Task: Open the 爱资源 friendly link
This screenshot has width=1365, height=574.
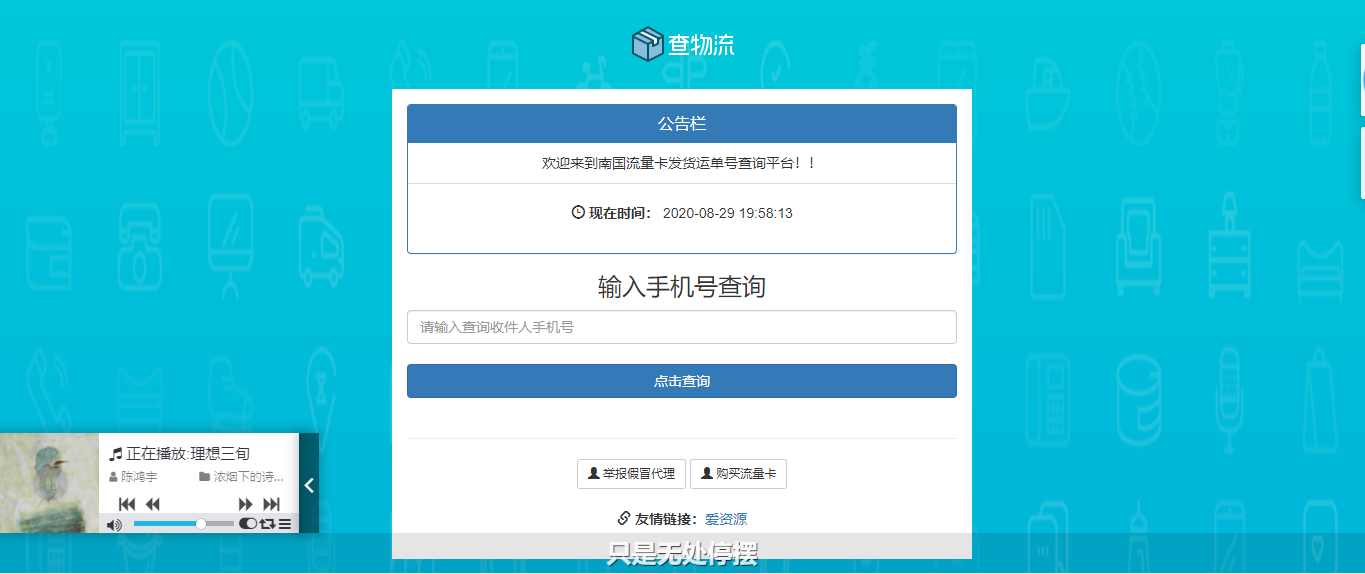Action: coord(725,519)
